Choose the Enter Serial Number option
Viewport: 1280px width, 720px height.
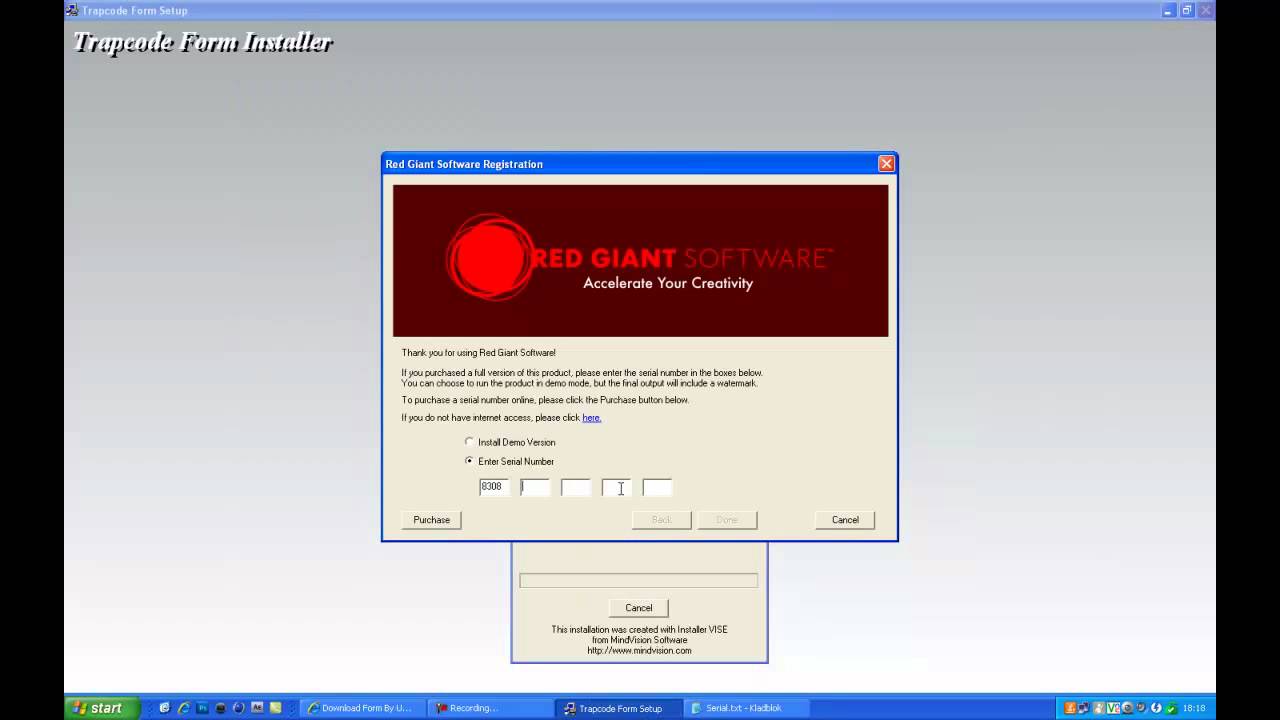tap(470, 461)
